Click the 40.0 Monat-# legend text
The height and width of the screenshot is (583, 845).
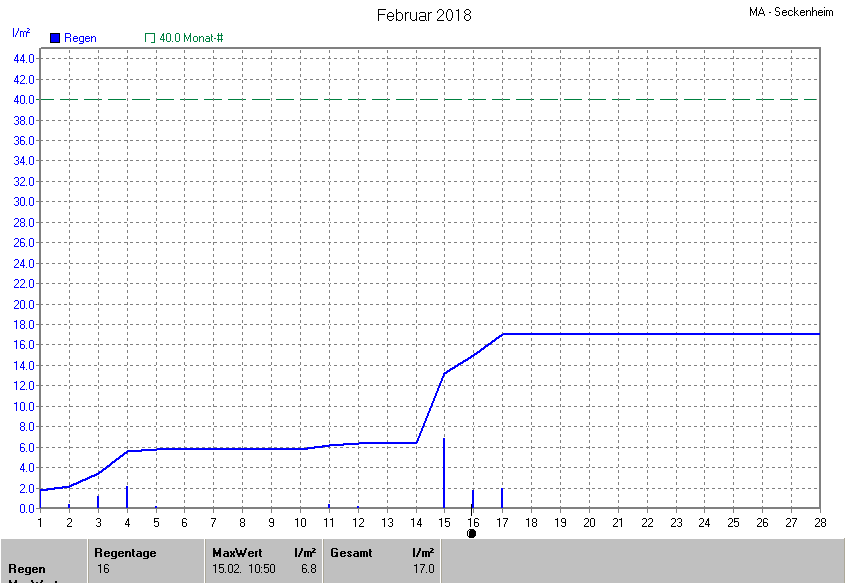tap(191, 38)
